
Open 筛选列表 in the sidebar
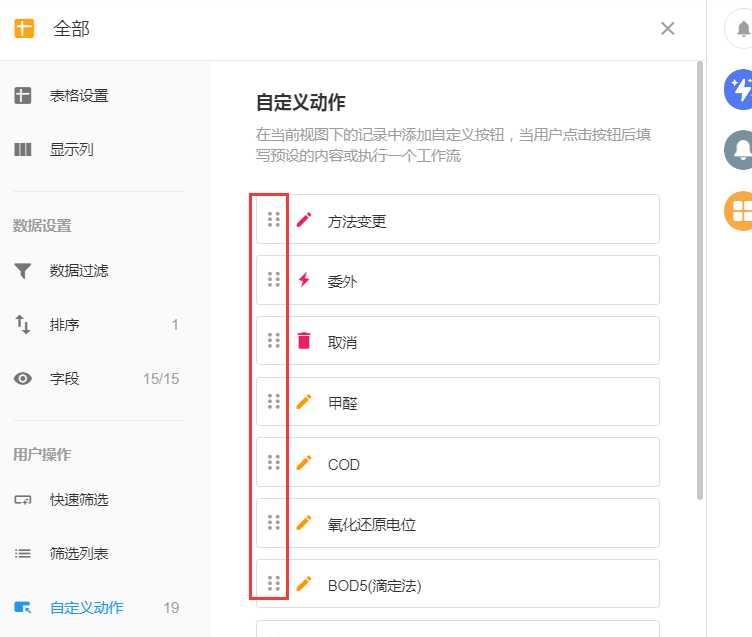coord(79,553)
